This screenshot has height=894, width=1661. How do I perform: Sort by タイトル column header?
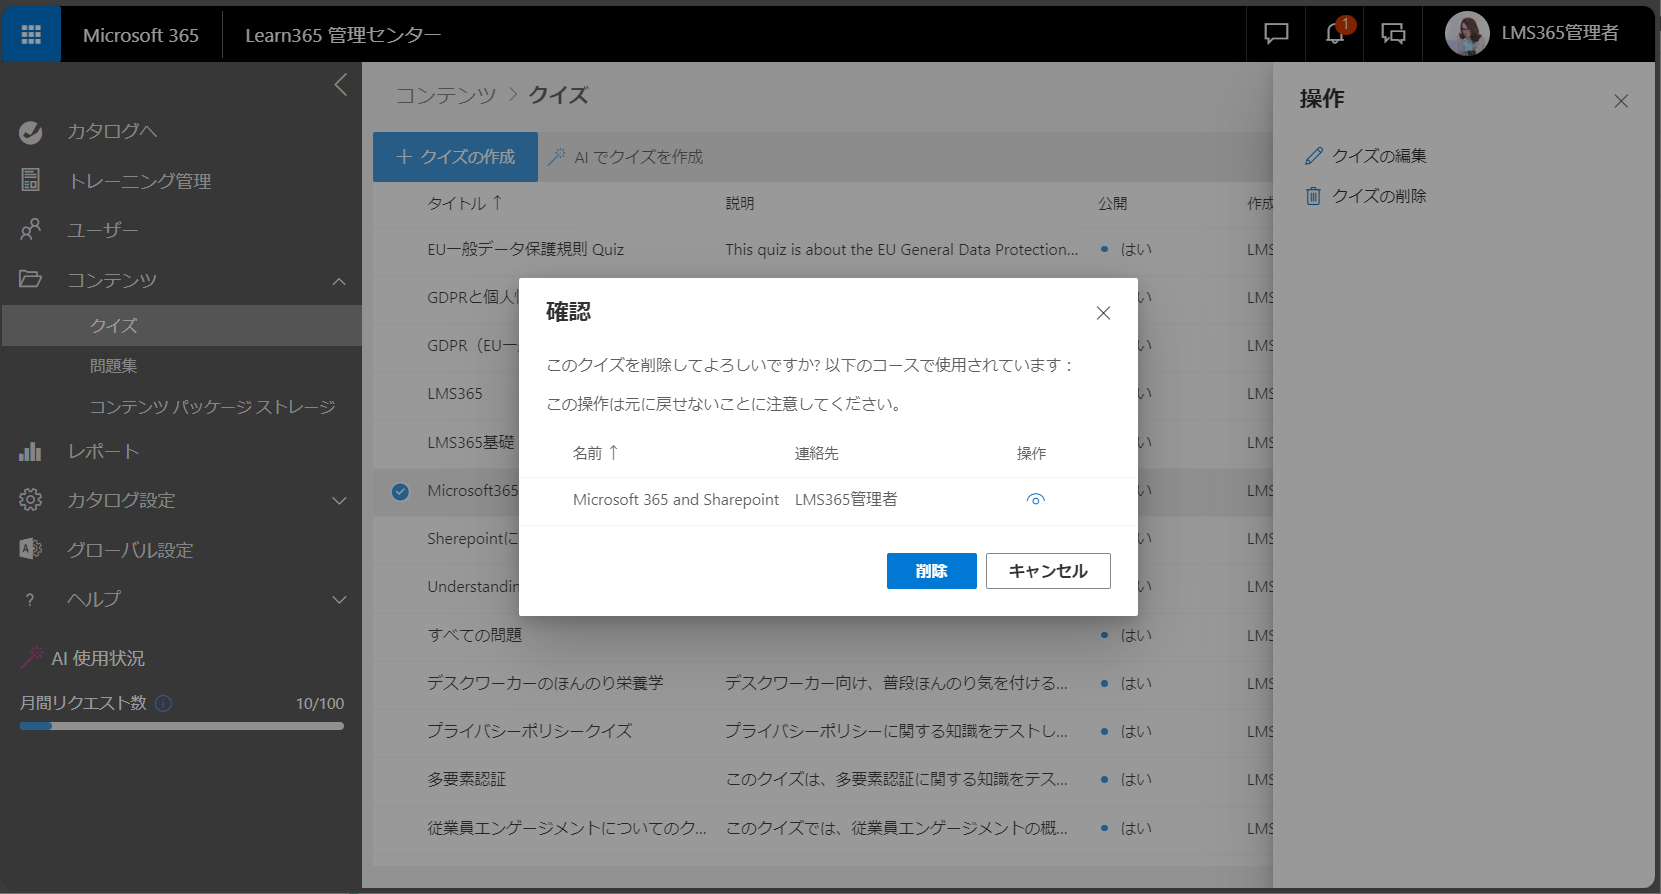465,203
